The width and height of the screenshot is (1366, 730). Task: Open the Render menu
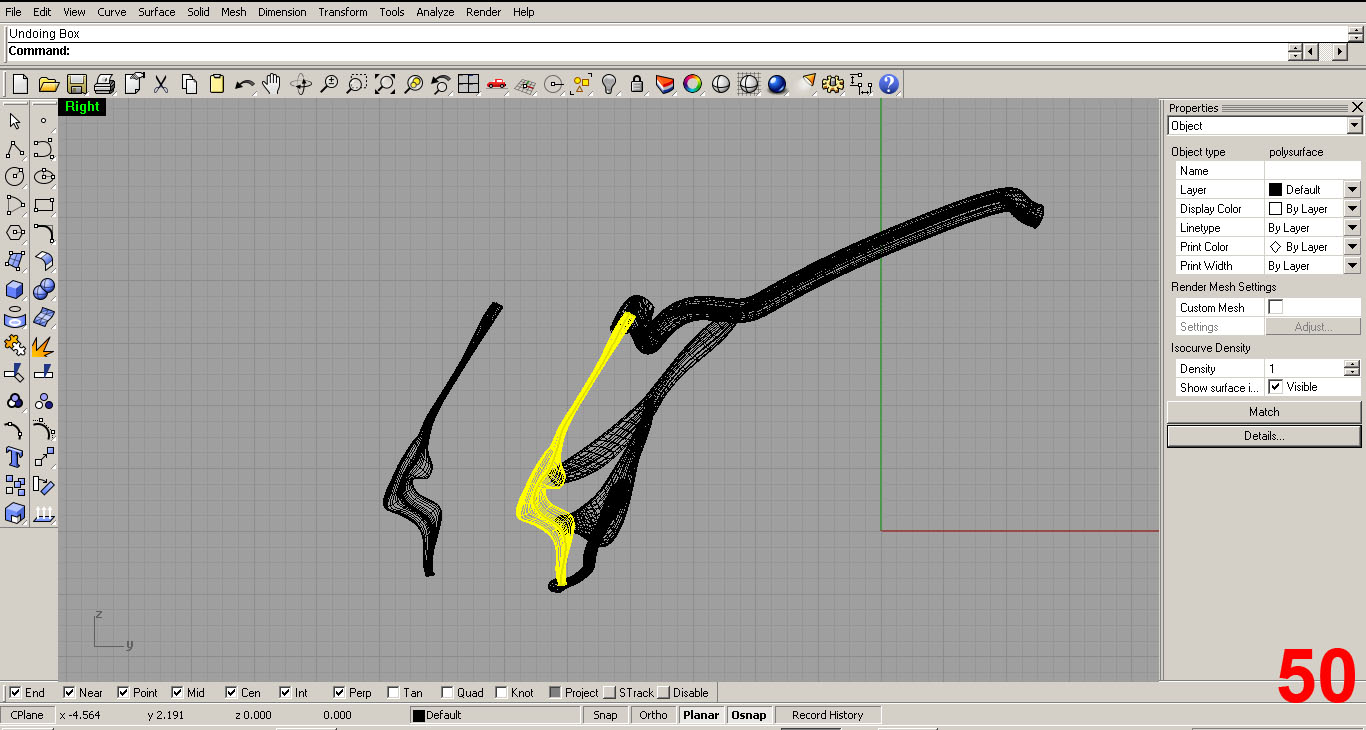(484, 12)
